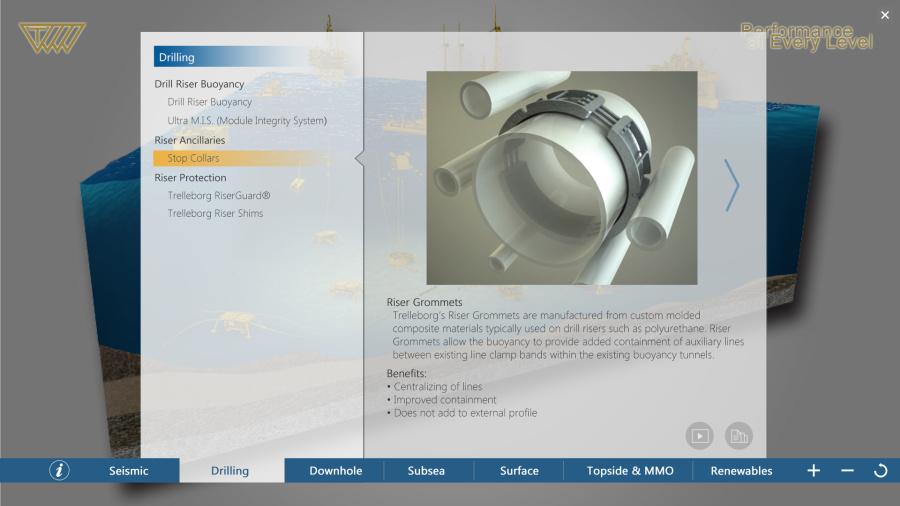Zoom in with the plus icon
The image size is (900, 506).
click(813, 470)
